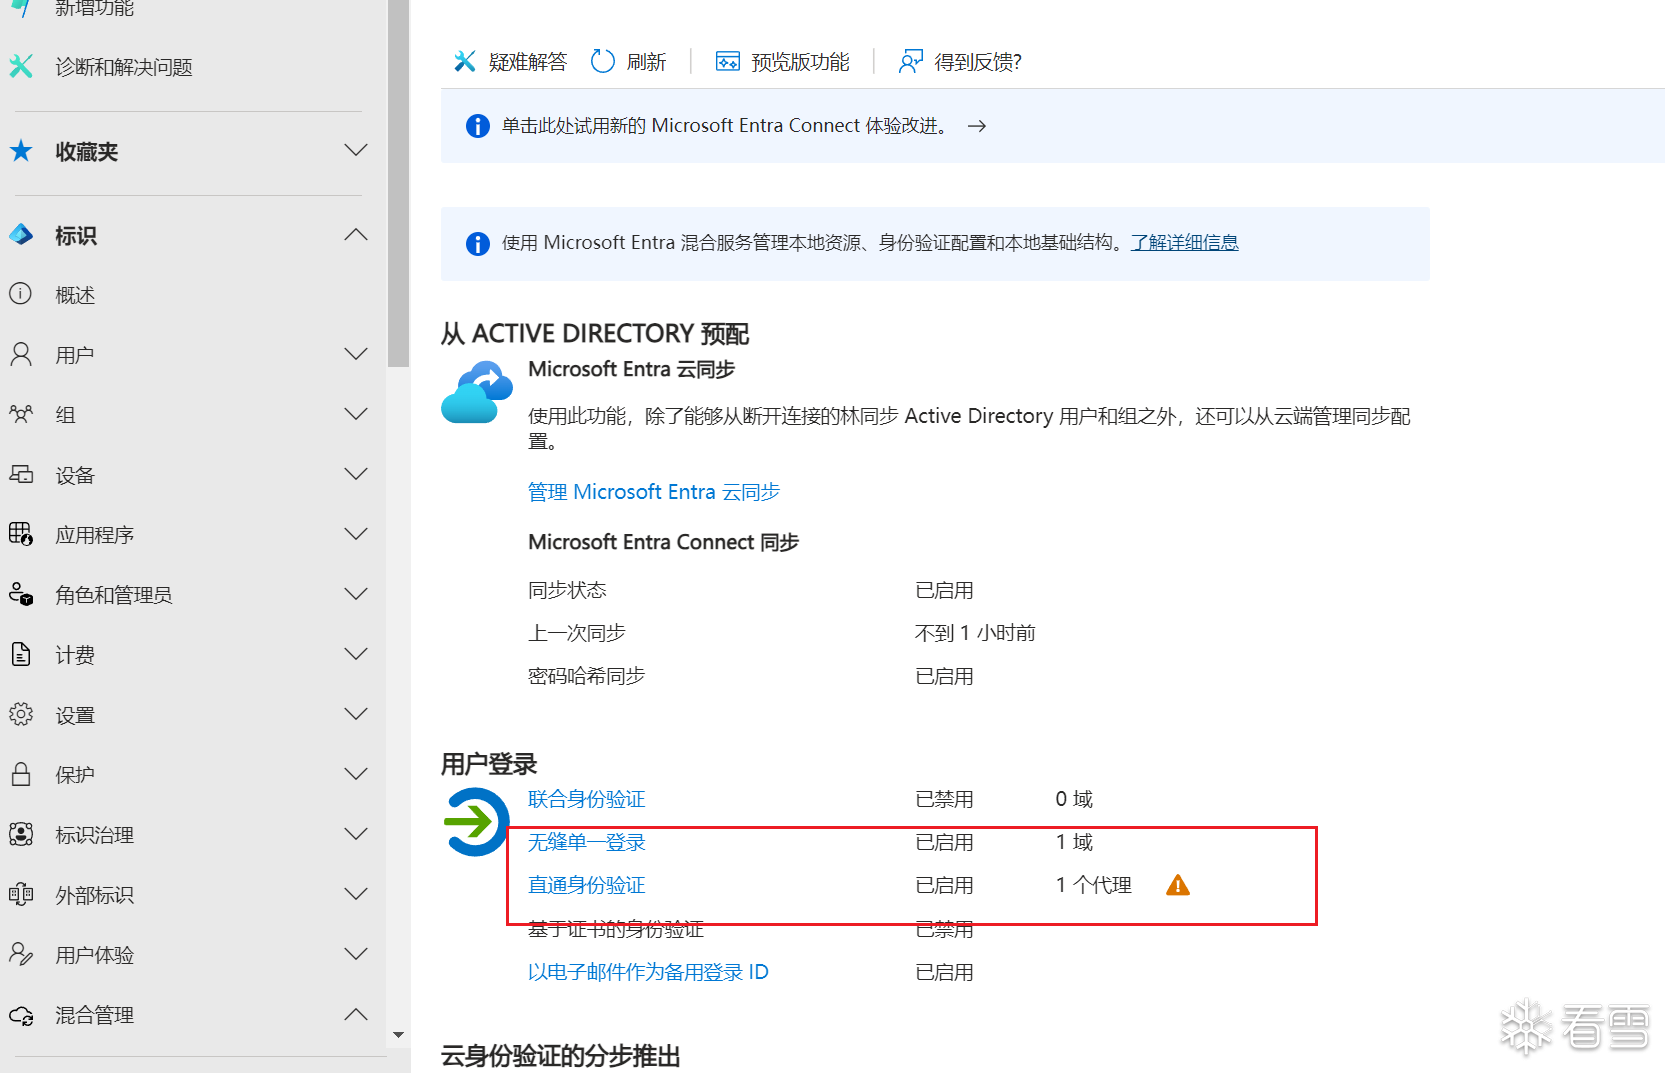Expand the 设置 menu chevron

[356, 714]
